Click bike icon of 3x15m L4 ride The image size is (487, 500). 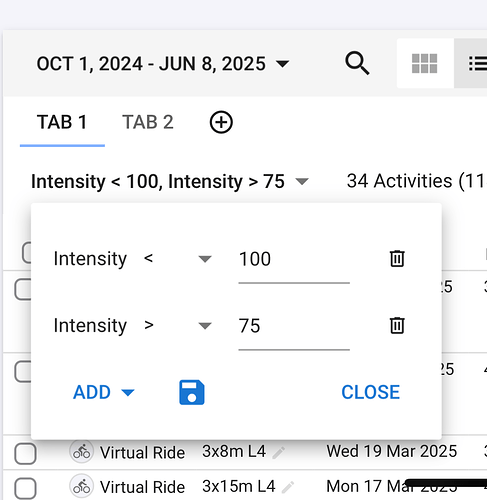(82, 486)
